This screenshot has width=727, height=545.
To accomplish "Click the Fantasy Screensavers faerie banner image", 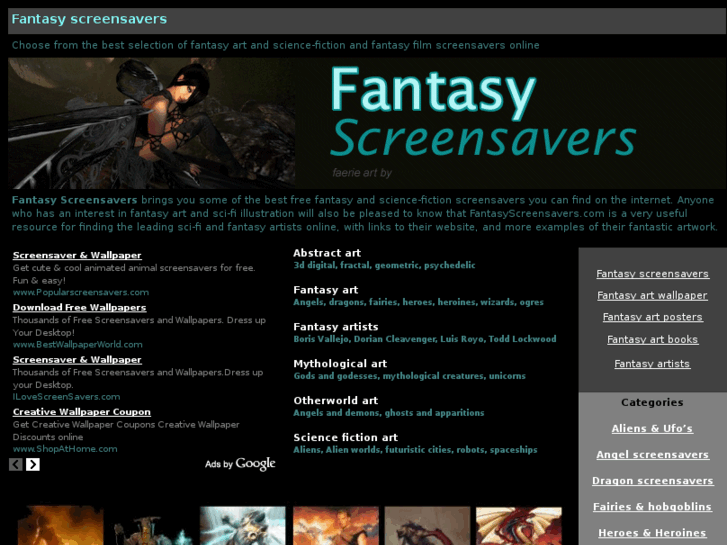I will tap(367, 123).
